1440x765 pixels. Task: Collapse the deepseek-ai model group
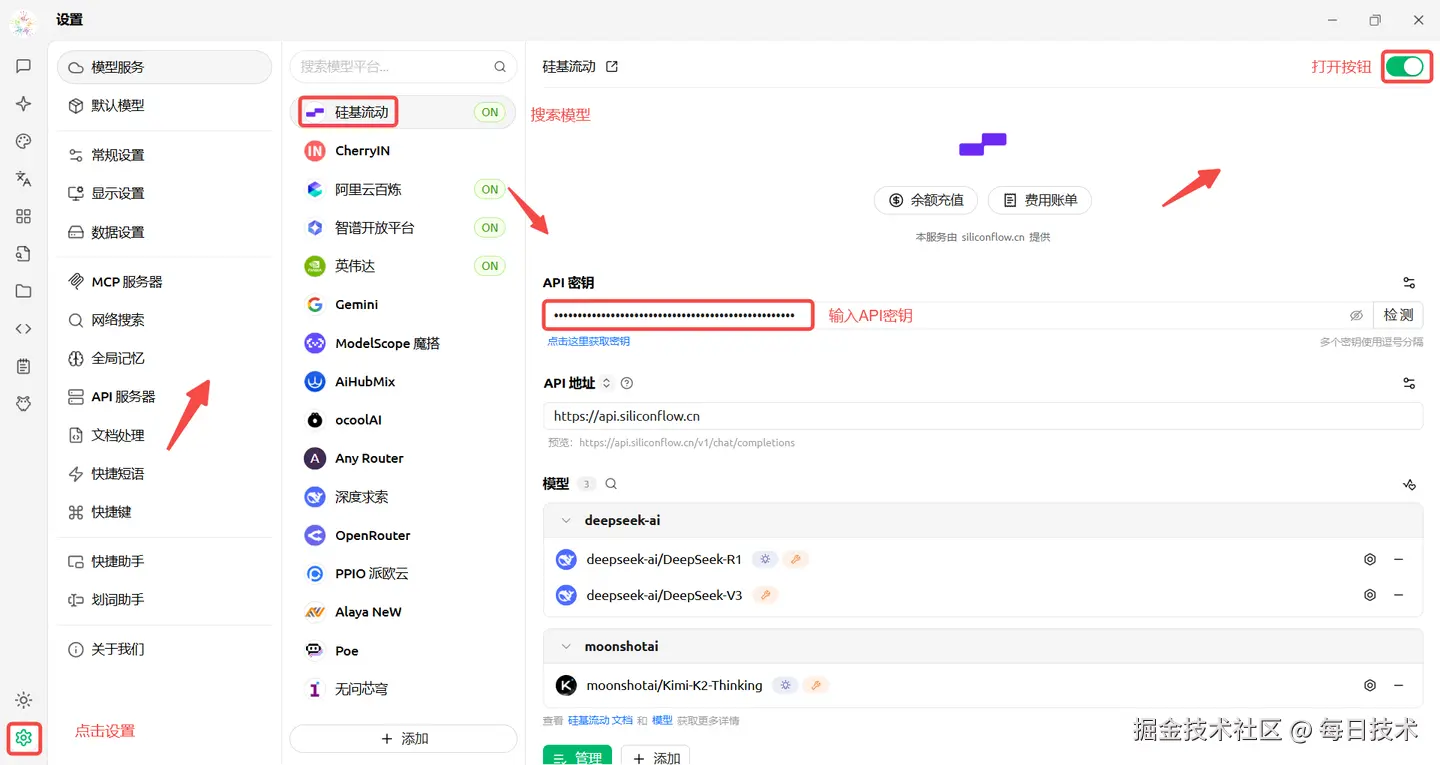coord(566,521)
